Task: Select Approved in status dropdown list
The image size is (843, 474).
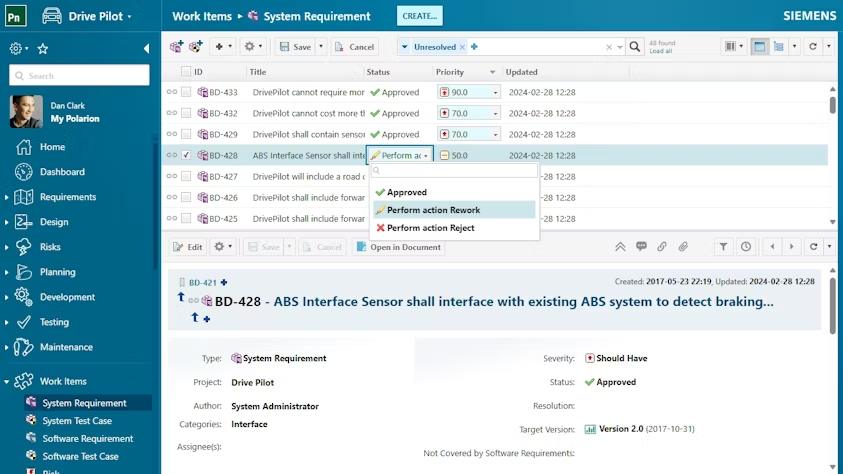Action: point(454,192)
